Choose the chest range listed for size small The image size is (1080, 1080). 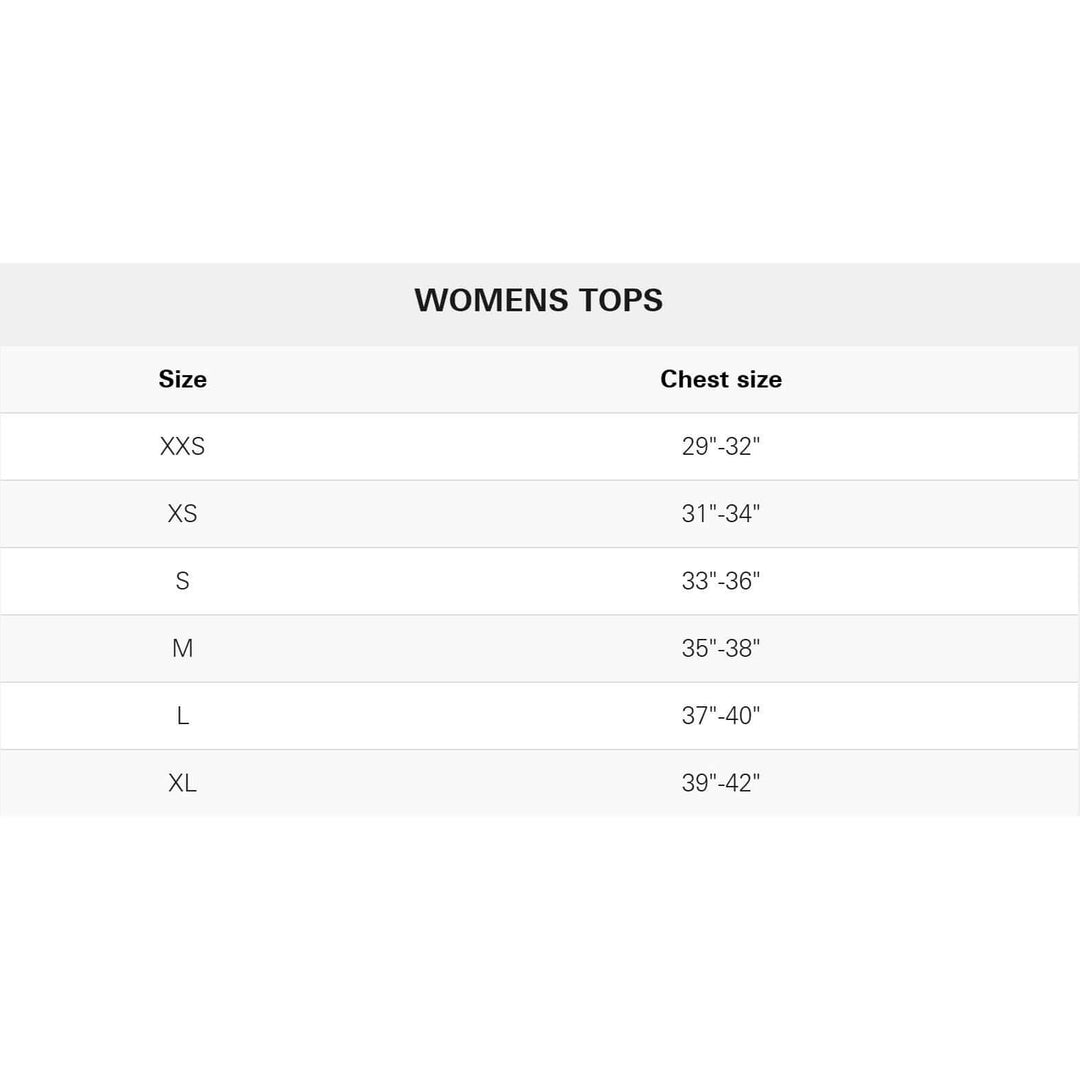[x=721, y=581]
